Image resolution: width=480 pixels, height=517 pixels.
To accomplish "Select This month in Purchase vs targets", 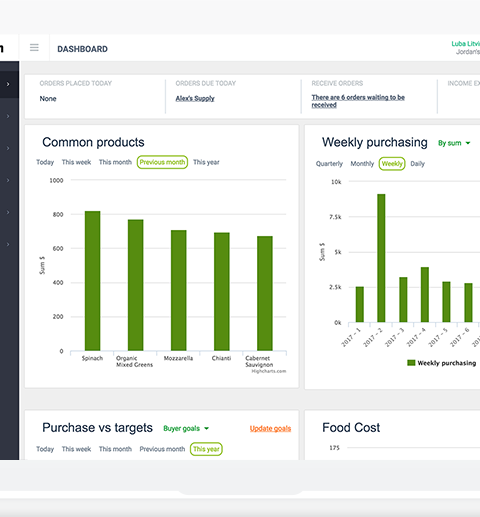I will (x=115, y=449).
